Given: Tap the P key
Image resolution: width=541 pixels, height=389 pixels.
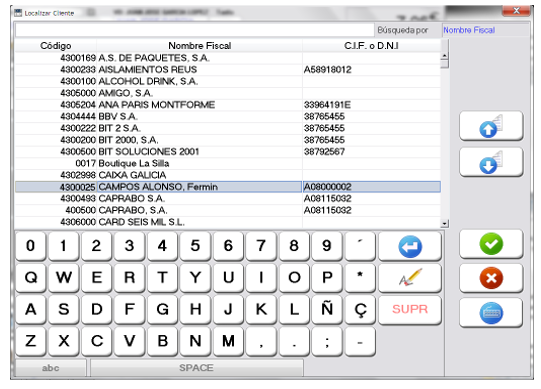Looking at the screenshot, I should [x=327, y=278].
